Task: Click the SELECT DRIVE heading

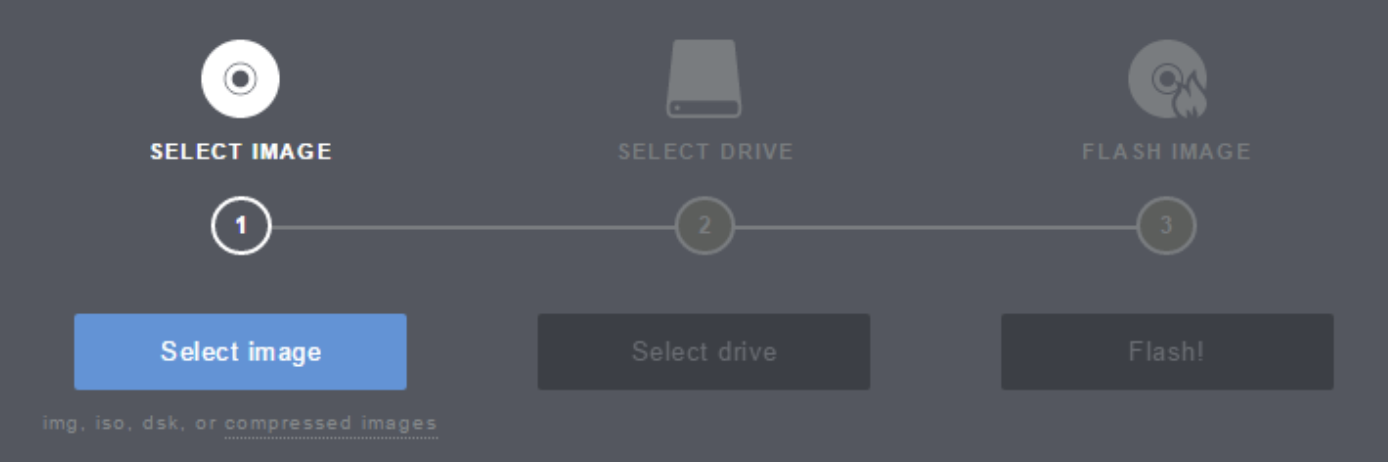Action: (705, 152)
